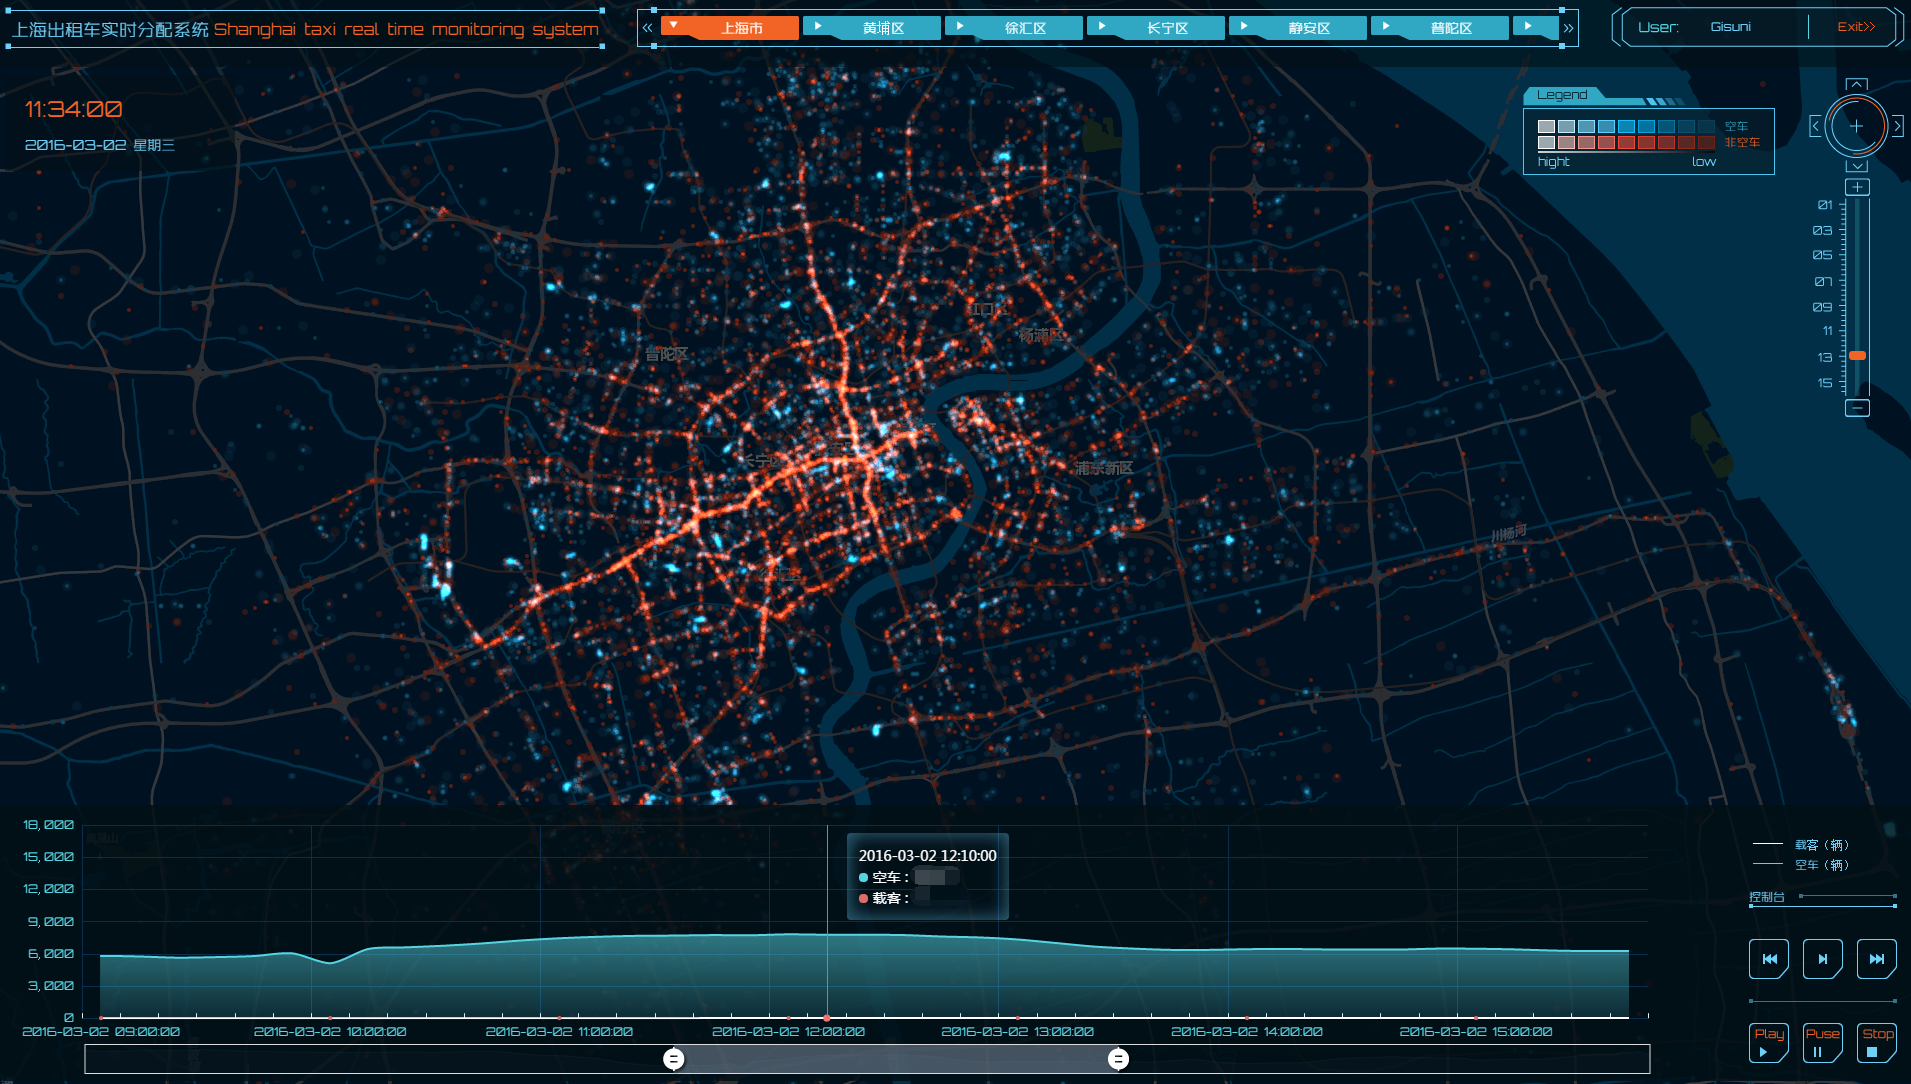Stop the taxi data playback
Viewport: 1911px width, 1084px height.
pyautogui.click(x=1876, y=1042)
